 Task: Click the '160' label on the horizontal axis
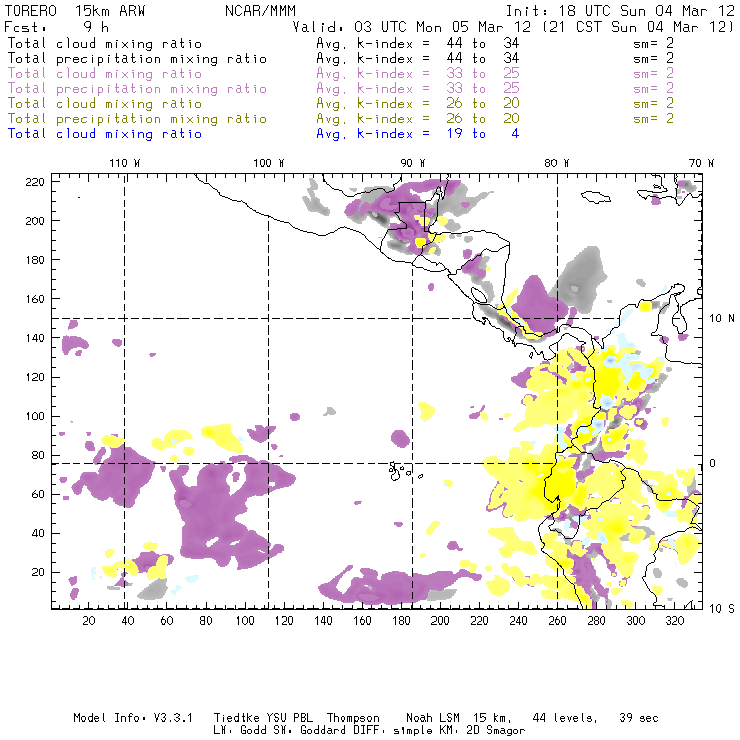pyautogui.click(x=362, y=621)
